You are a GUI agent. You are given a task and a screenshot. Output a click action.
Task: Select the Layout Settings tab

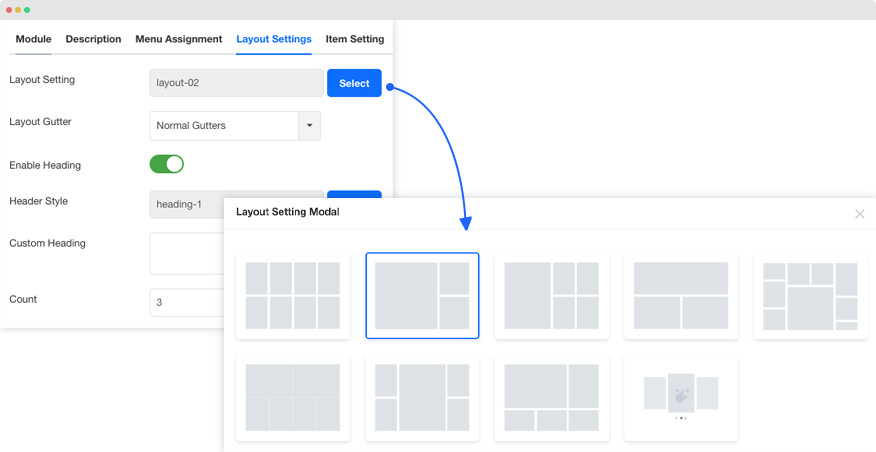[274, 39]
